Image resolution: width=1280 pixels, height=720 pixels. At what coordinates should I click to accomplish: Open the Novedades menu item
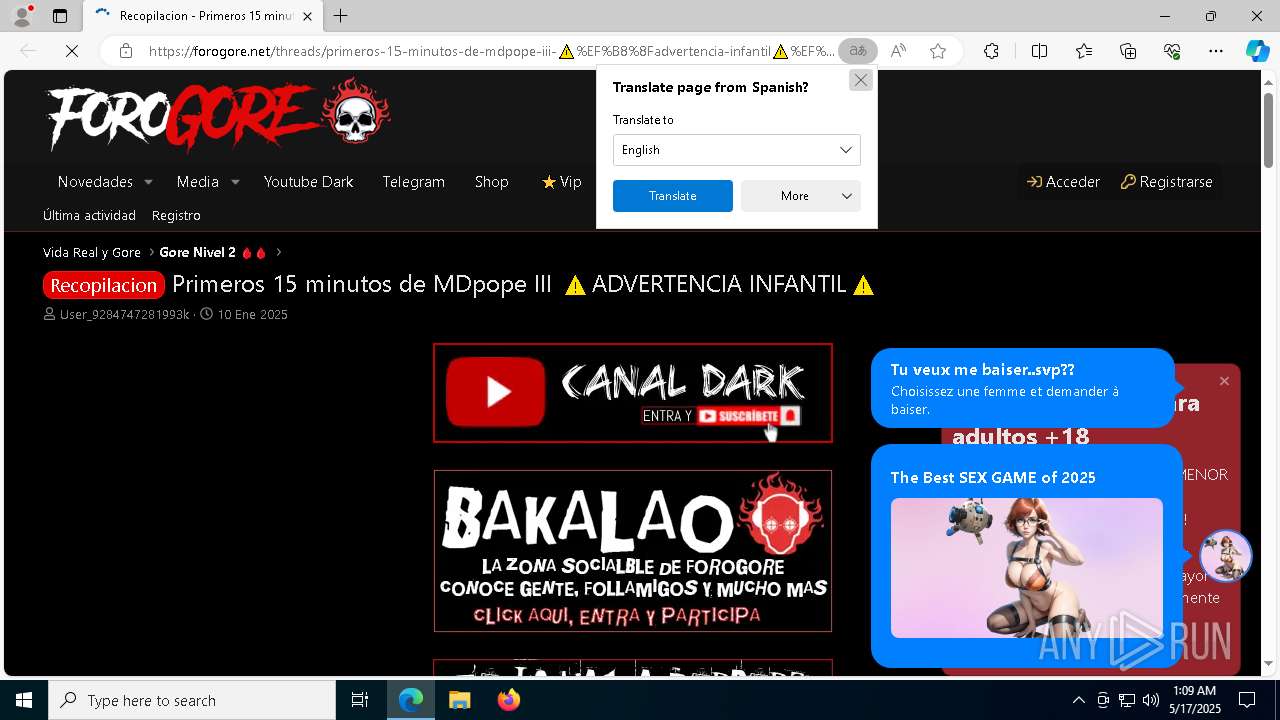point(95,182)
